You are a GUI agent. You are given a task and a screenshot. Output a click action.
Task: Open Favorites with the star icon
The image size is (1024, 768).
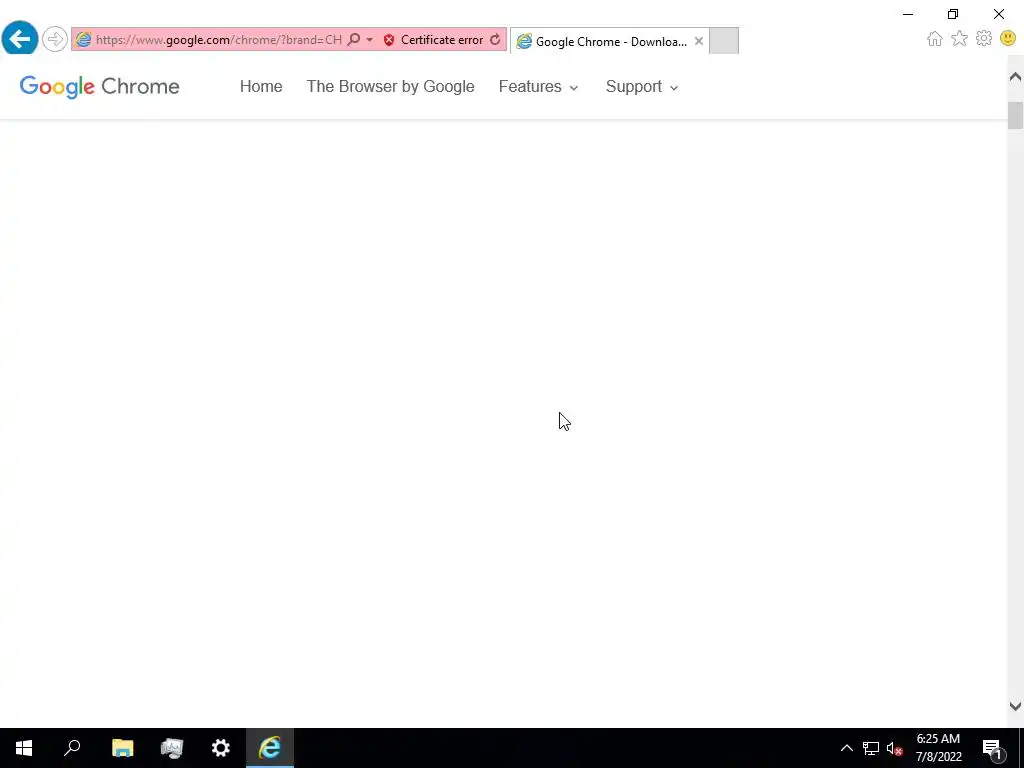959,39
